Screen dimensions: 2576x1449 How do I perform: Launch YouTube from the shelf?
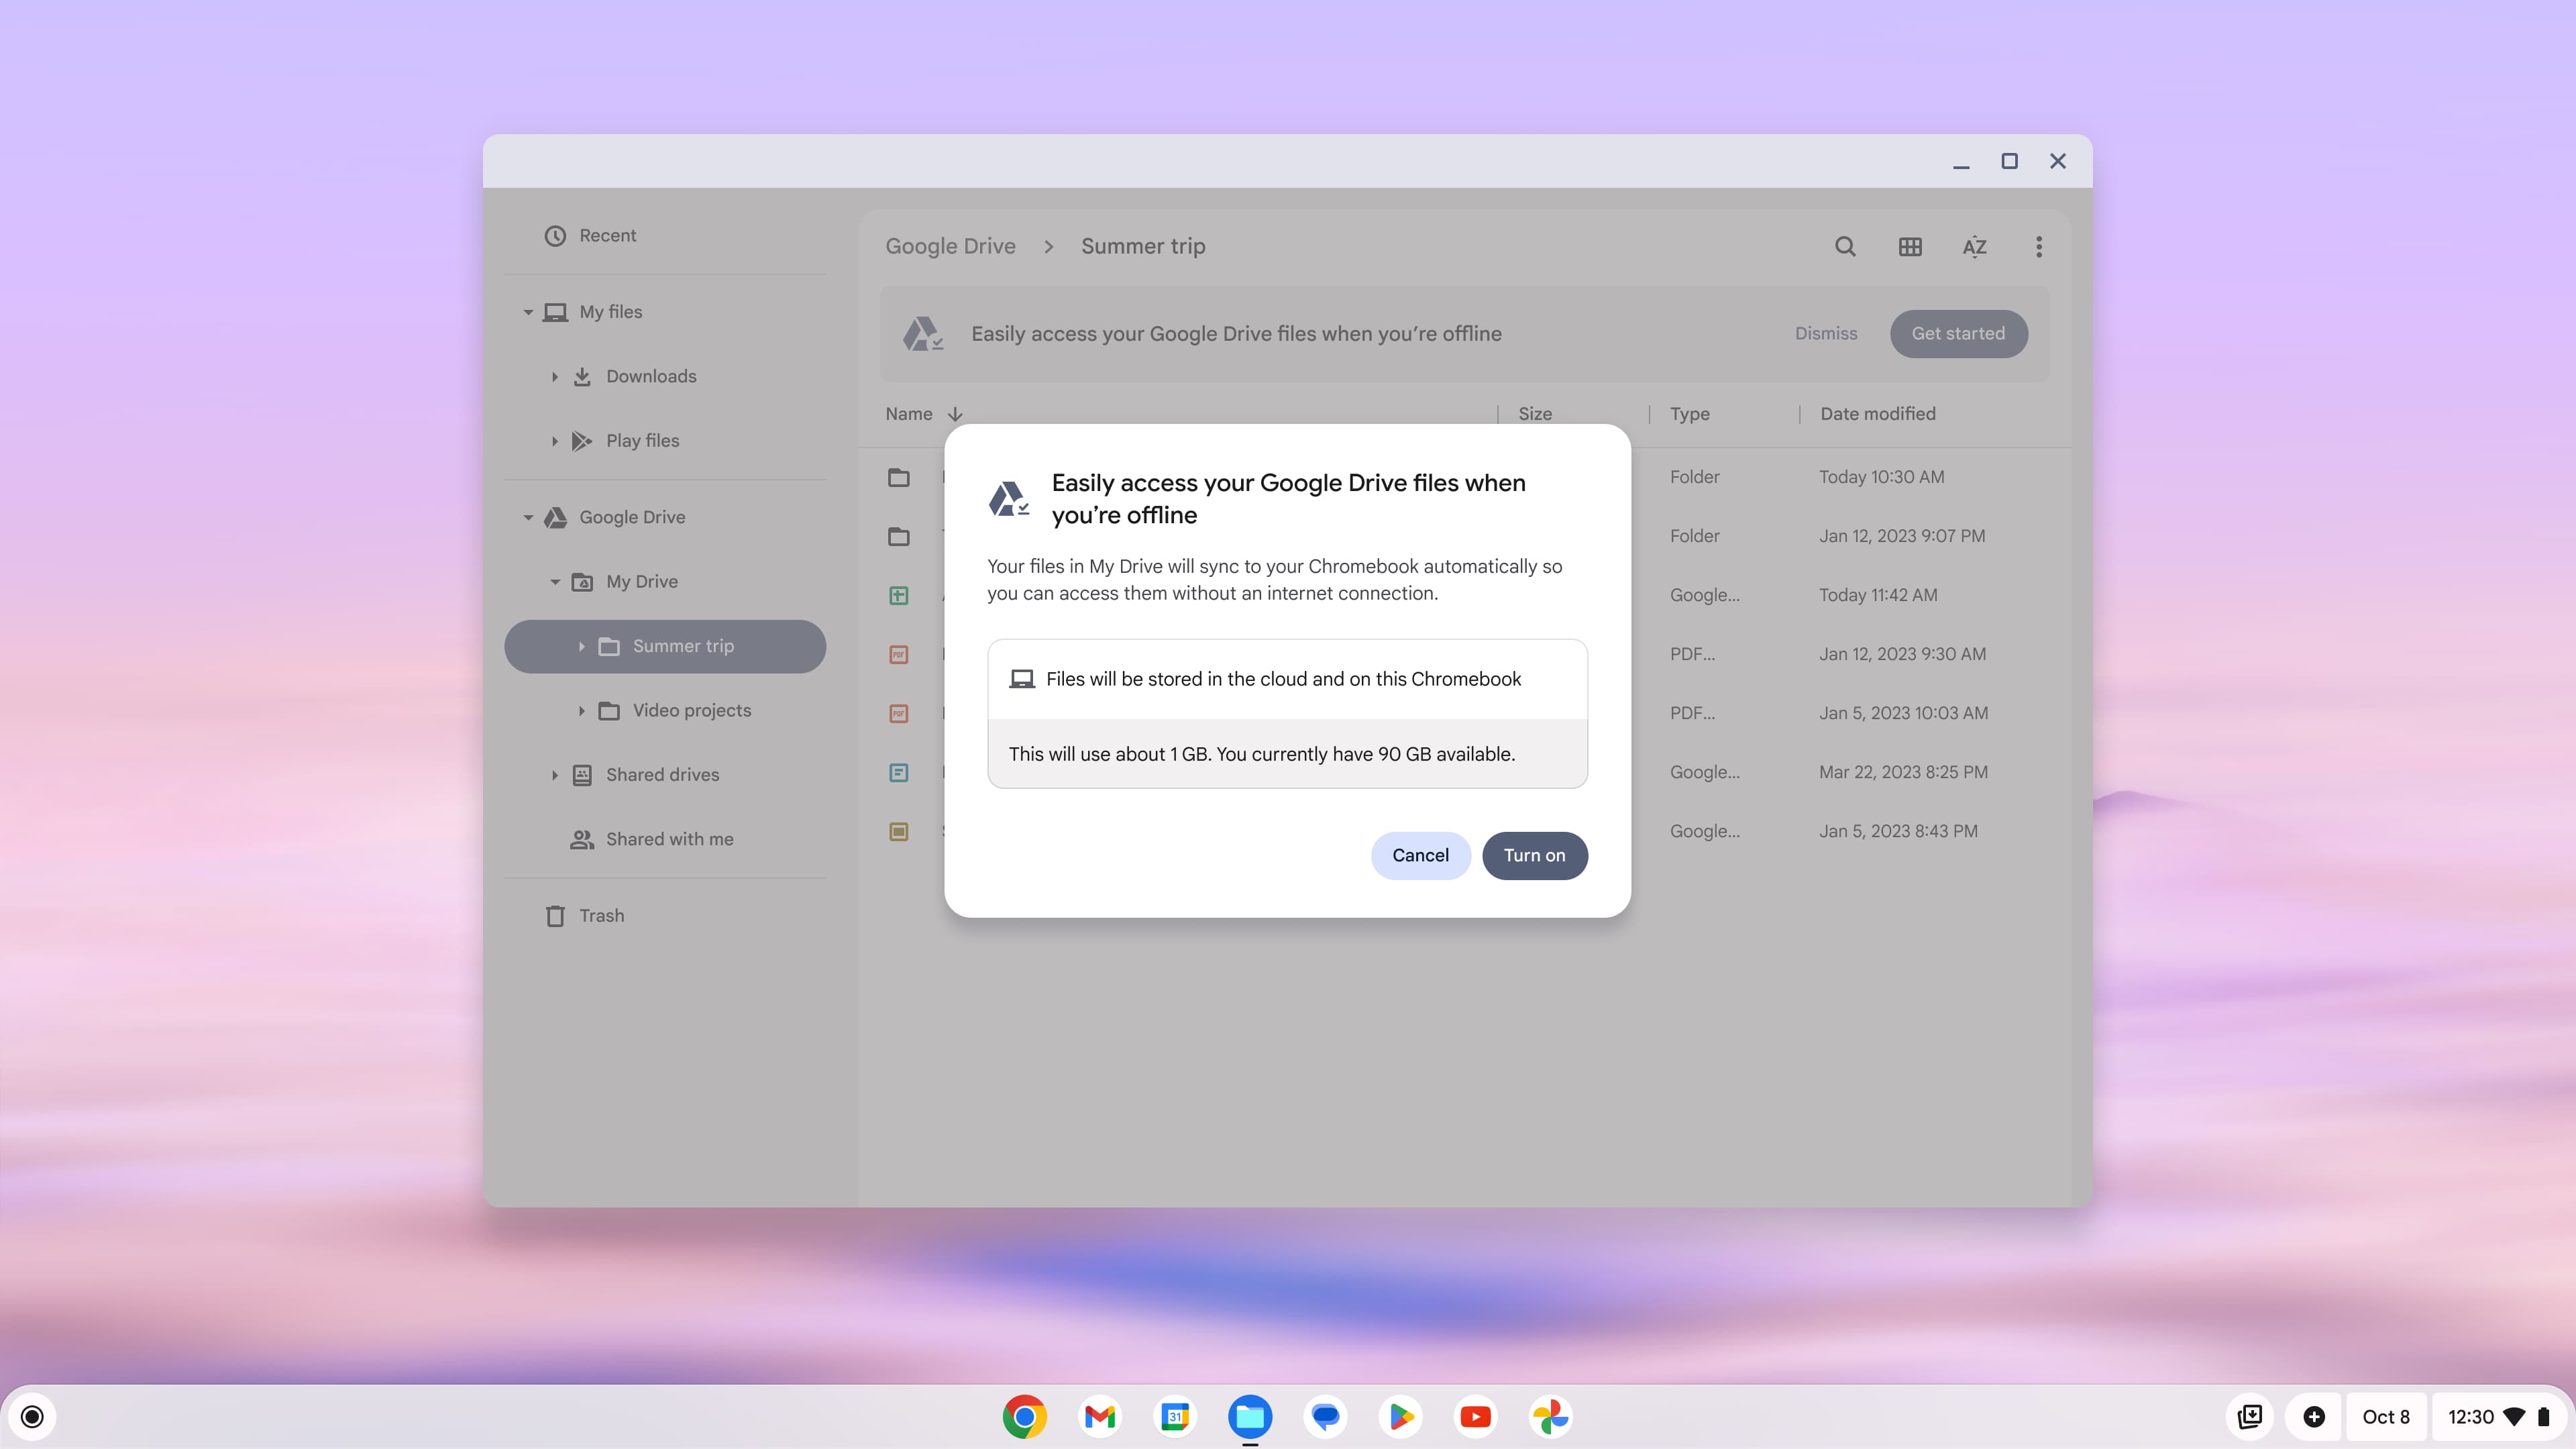click(1475, 1417)
